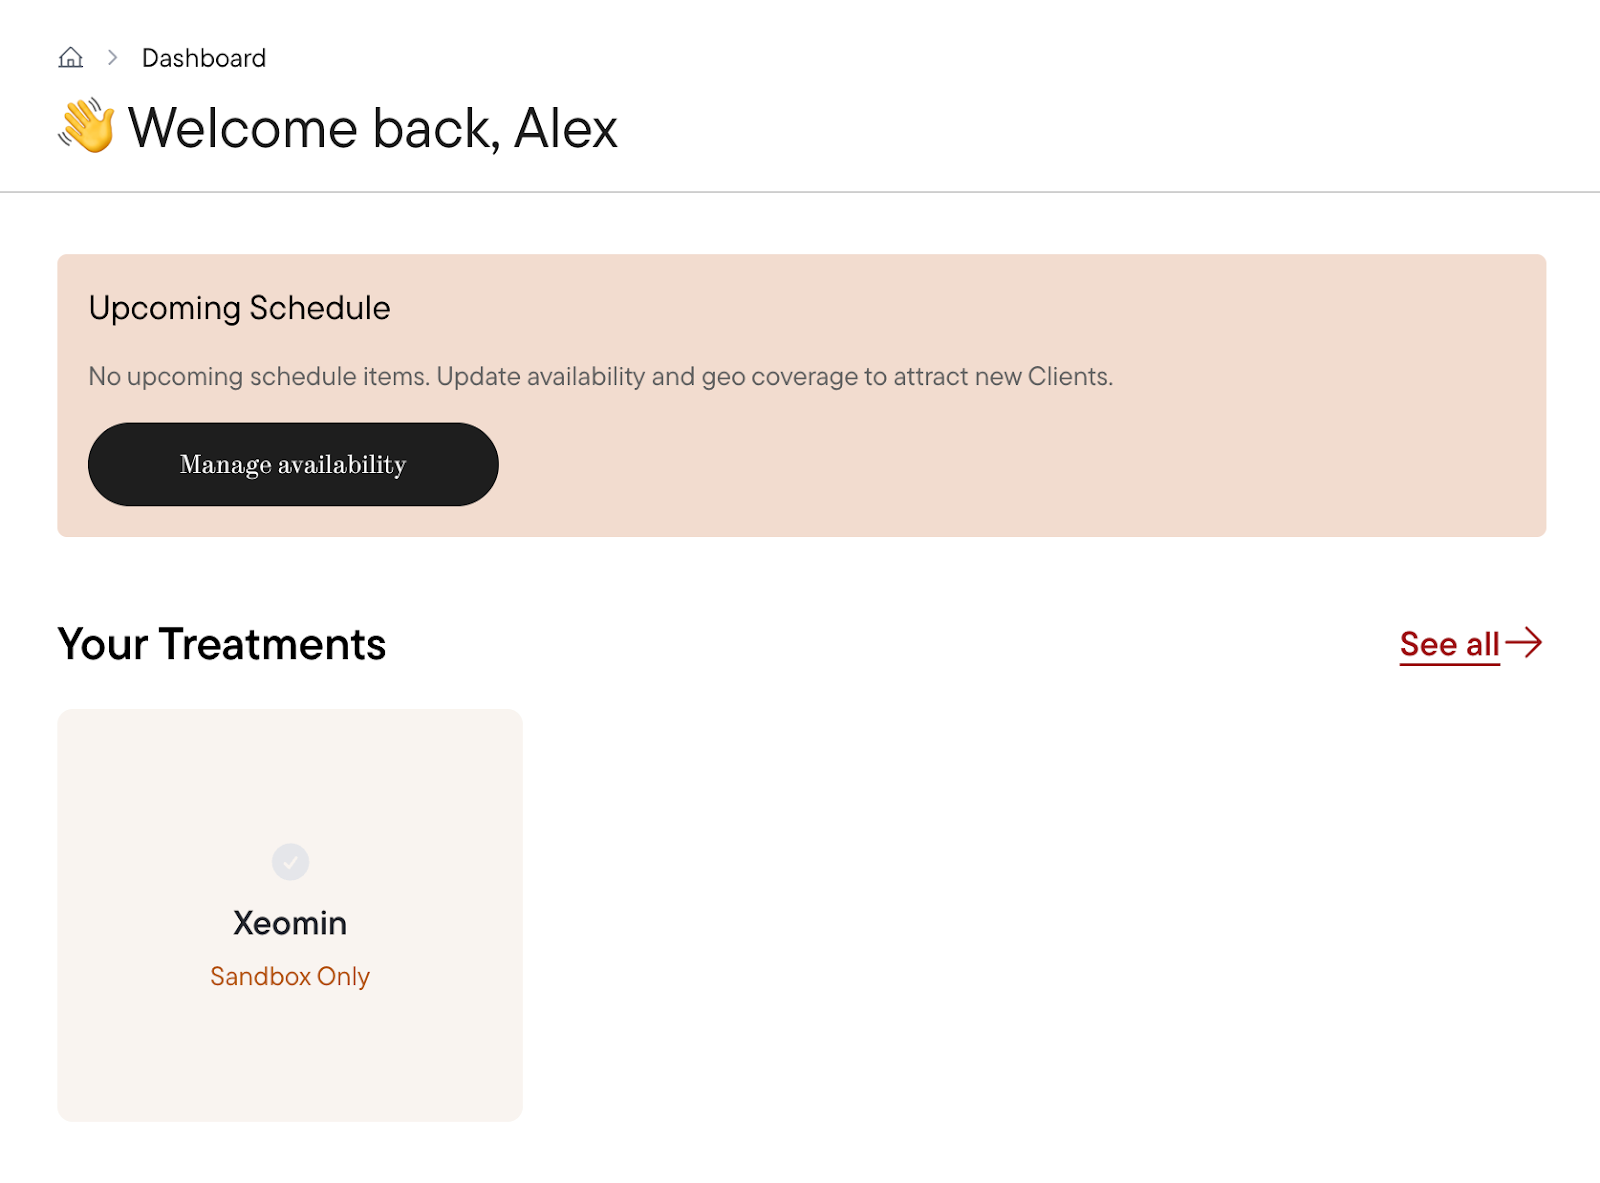The image size is (1600, 1183).
Task: Open the Xeomin treatment card
Action: click(x=290, y=915)
